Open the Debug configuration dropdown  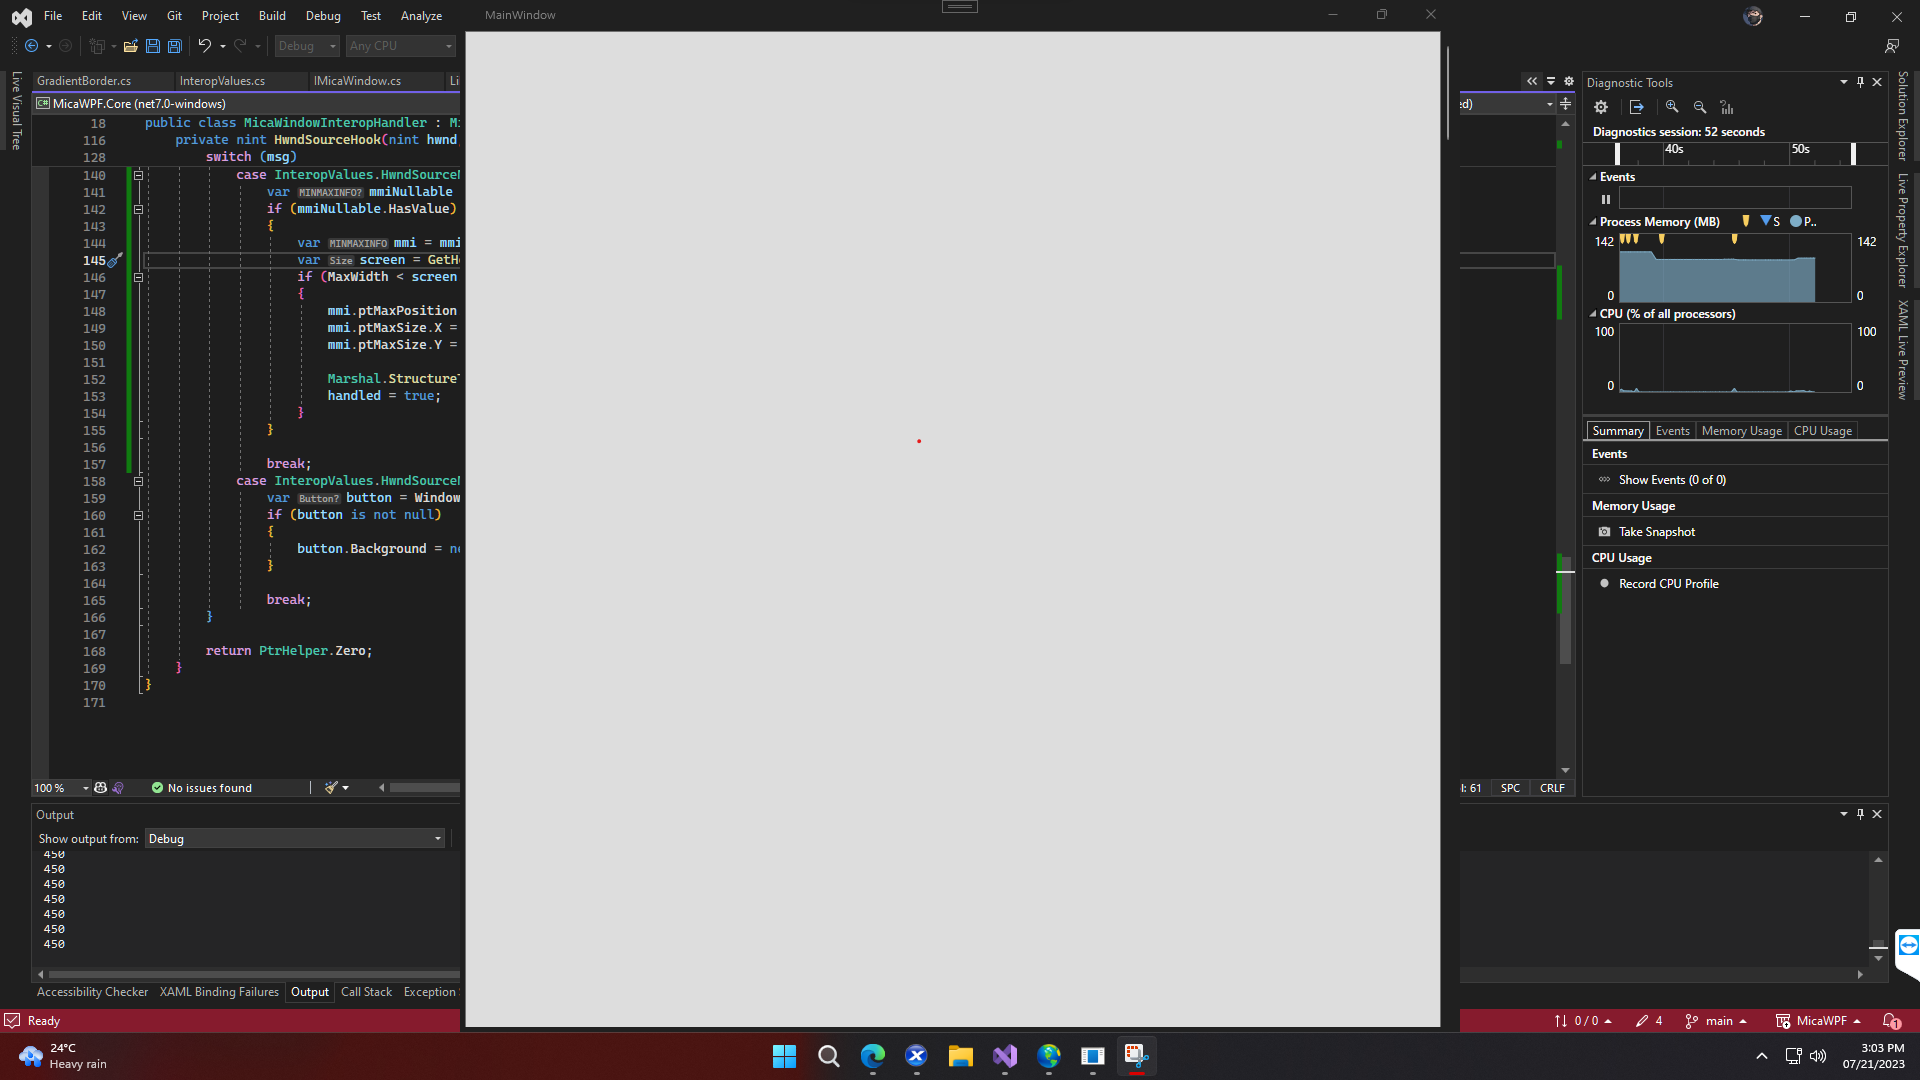[x=306, y=46]
